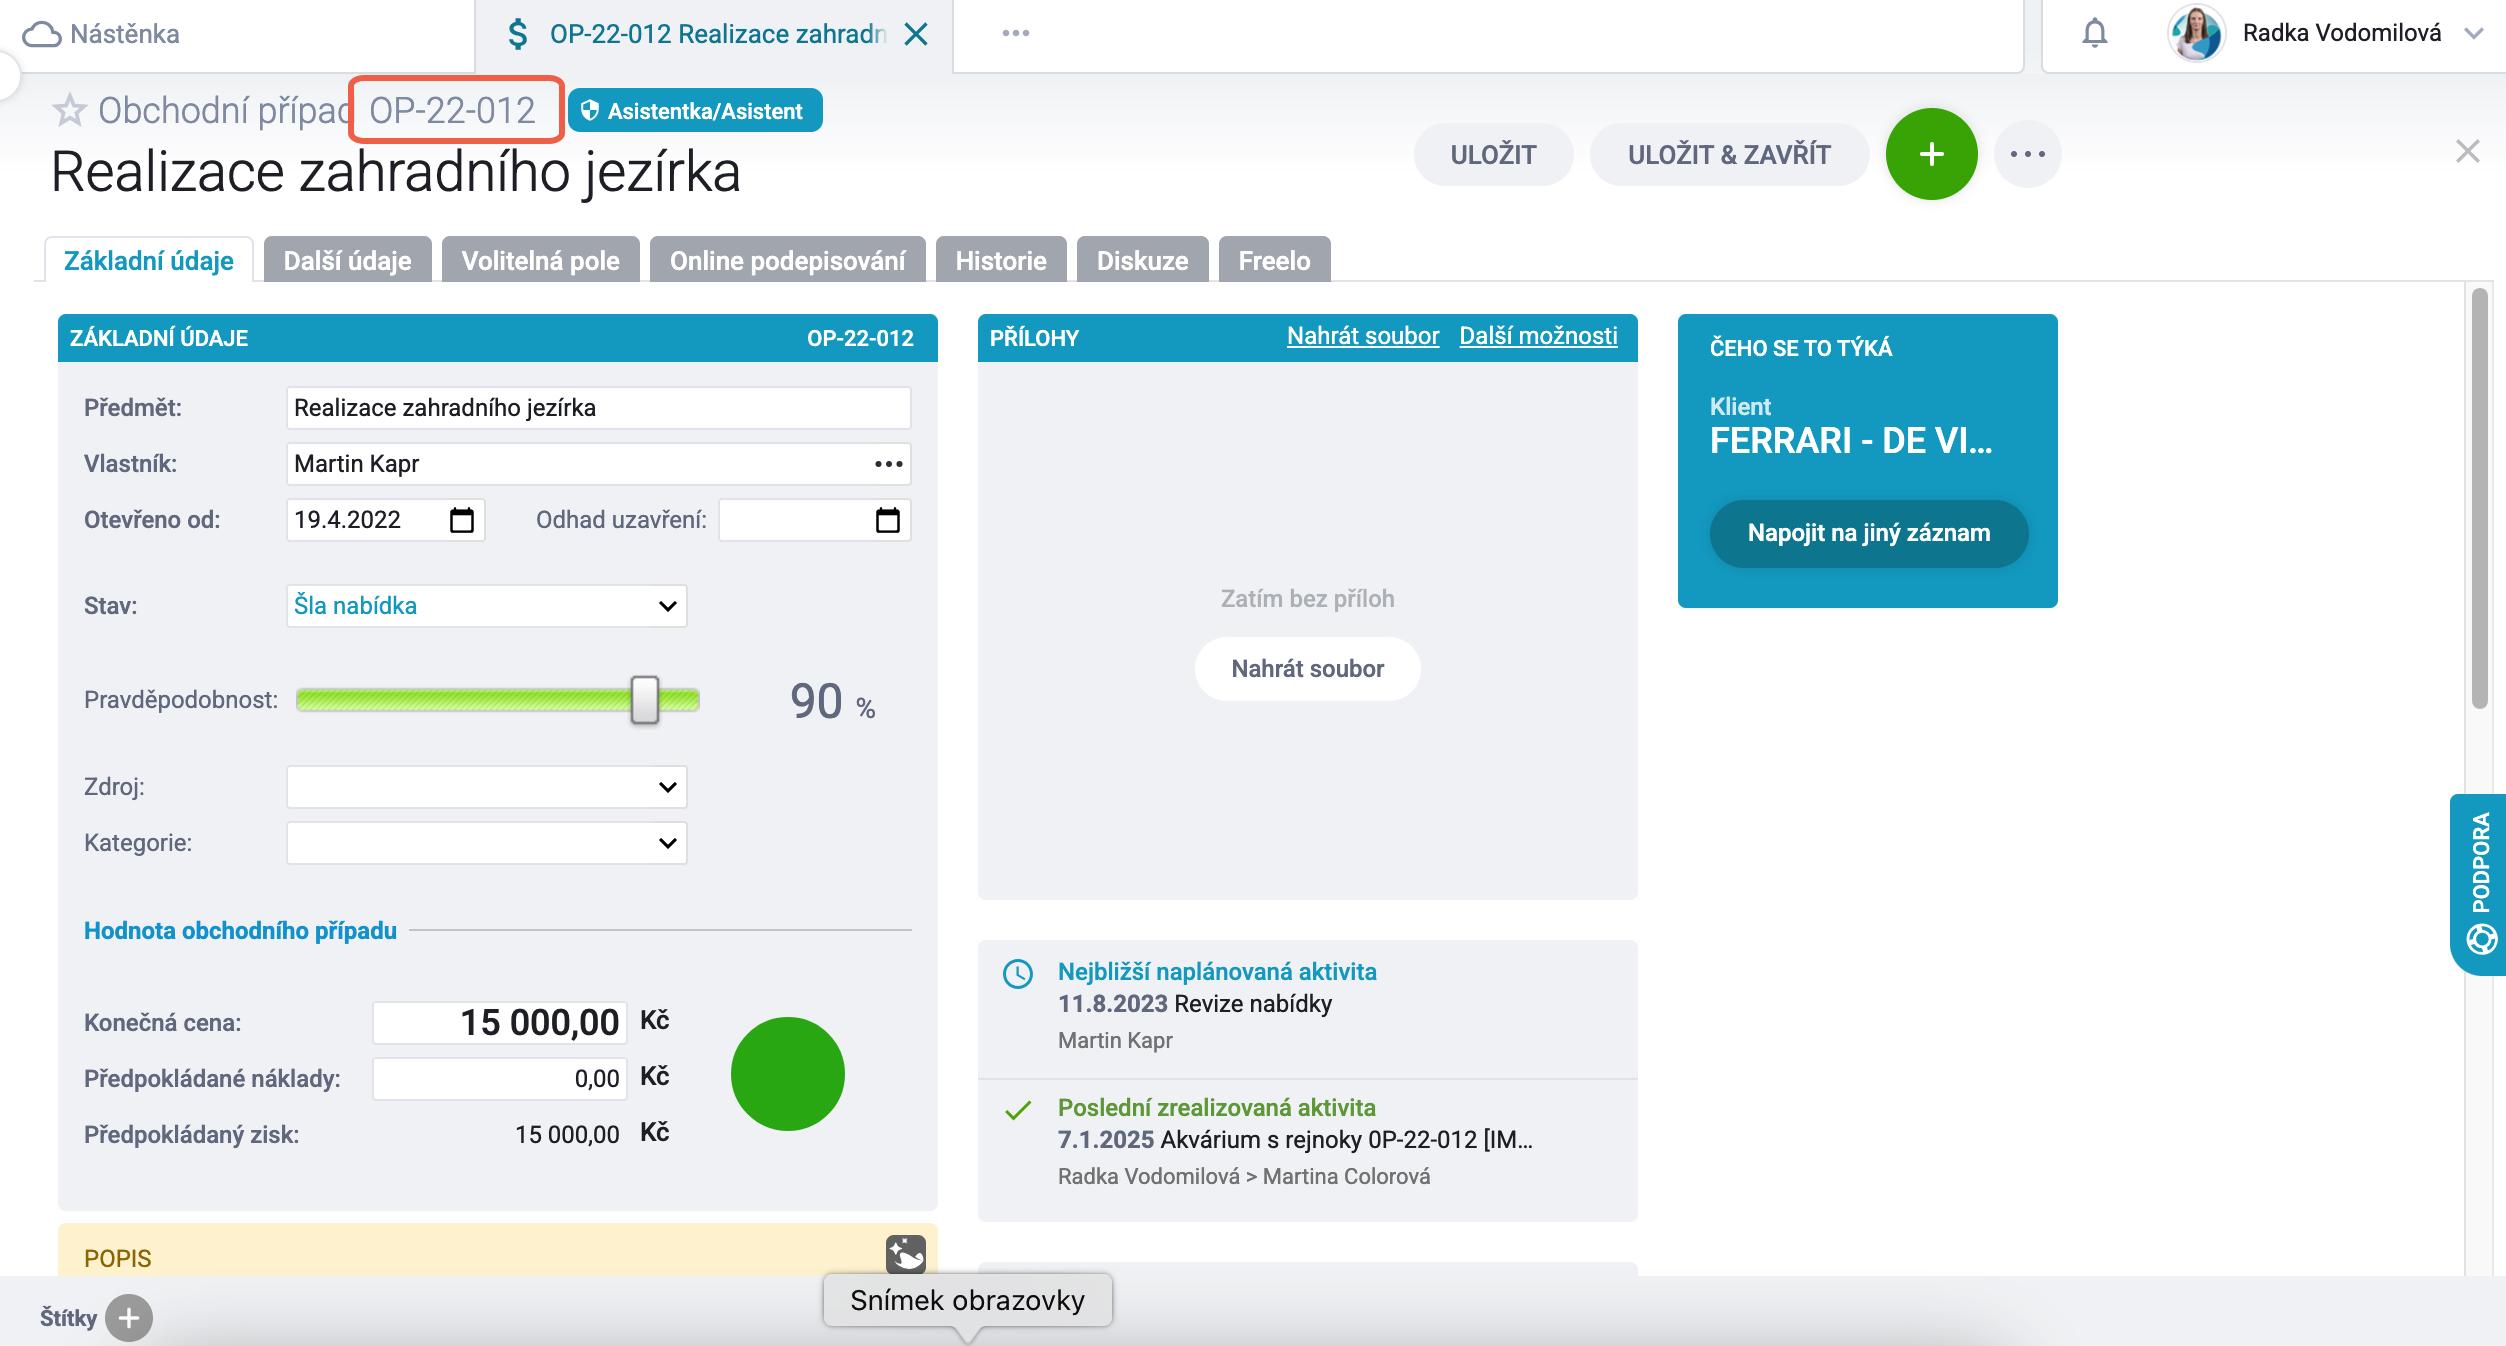Open the Diskuze tab

[1142, 260]
